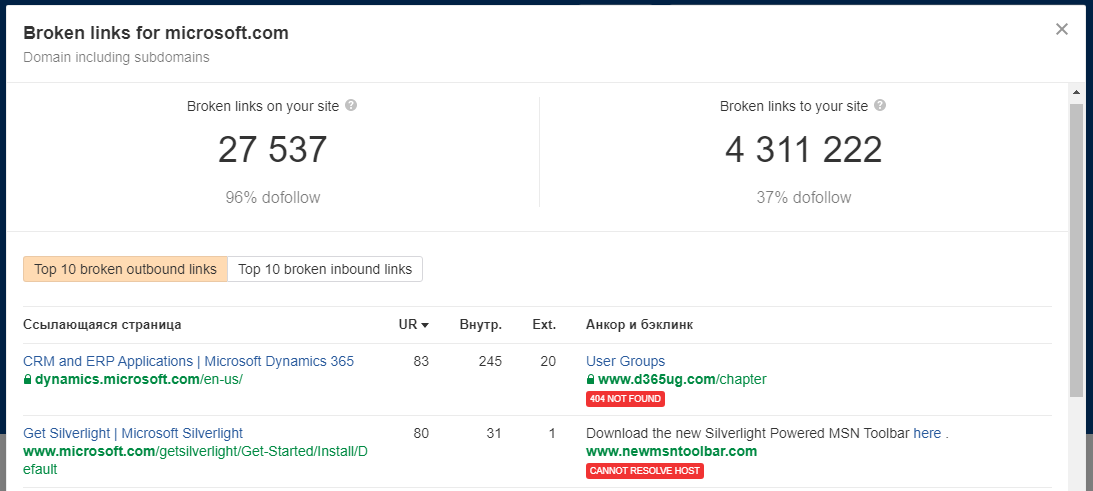Click the Ссылающаяся страница column header
This screenshot has width=1093, height=491.
click(x=102, y=324)
